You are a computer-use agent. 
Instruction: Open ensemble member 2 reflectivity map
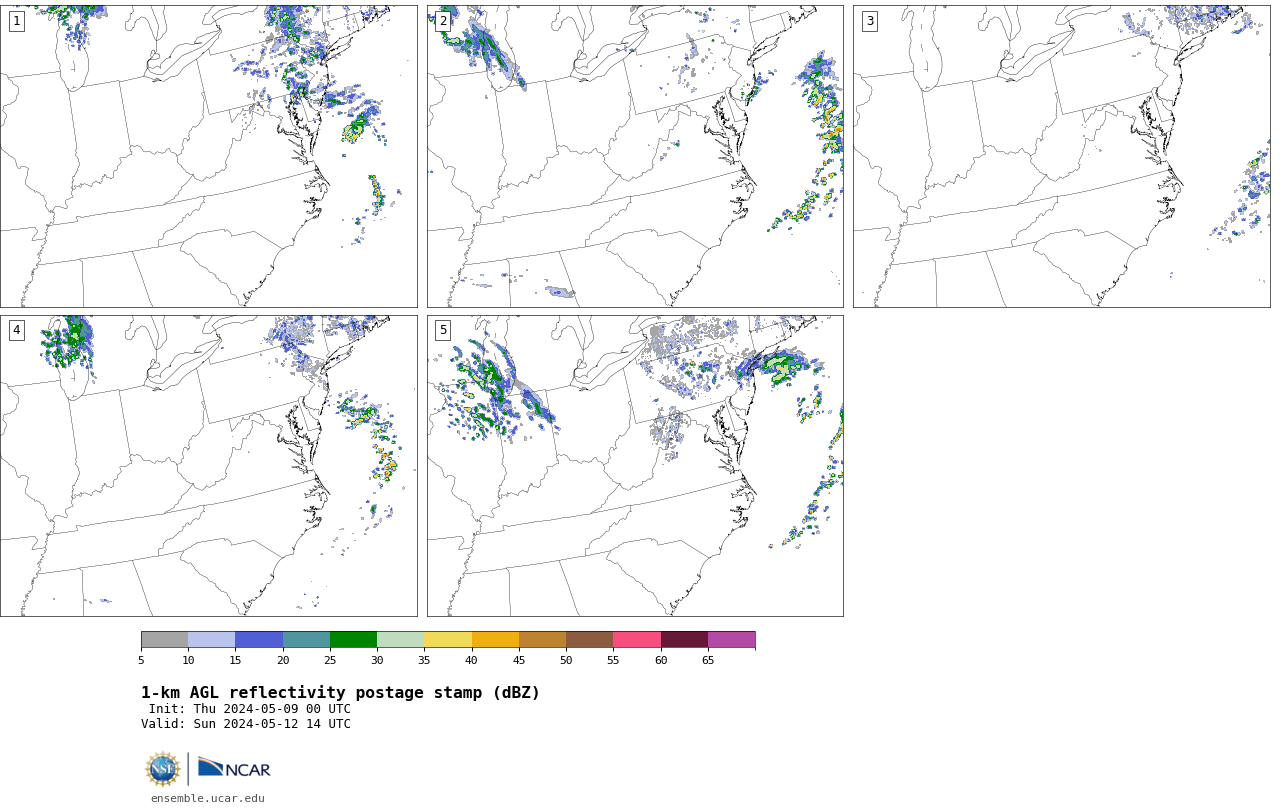point(635,156)
